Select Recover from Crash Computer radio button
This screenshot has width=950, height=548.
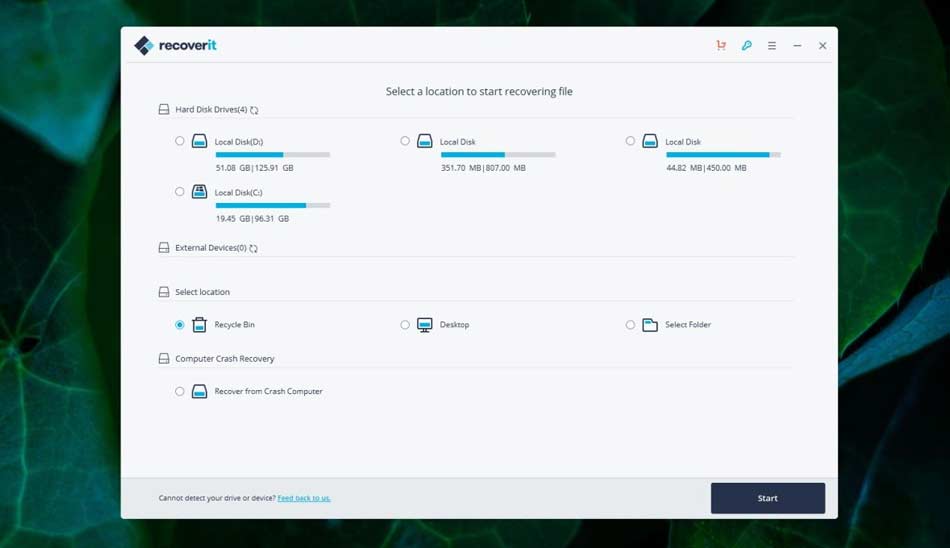click(x=179, y=391)
